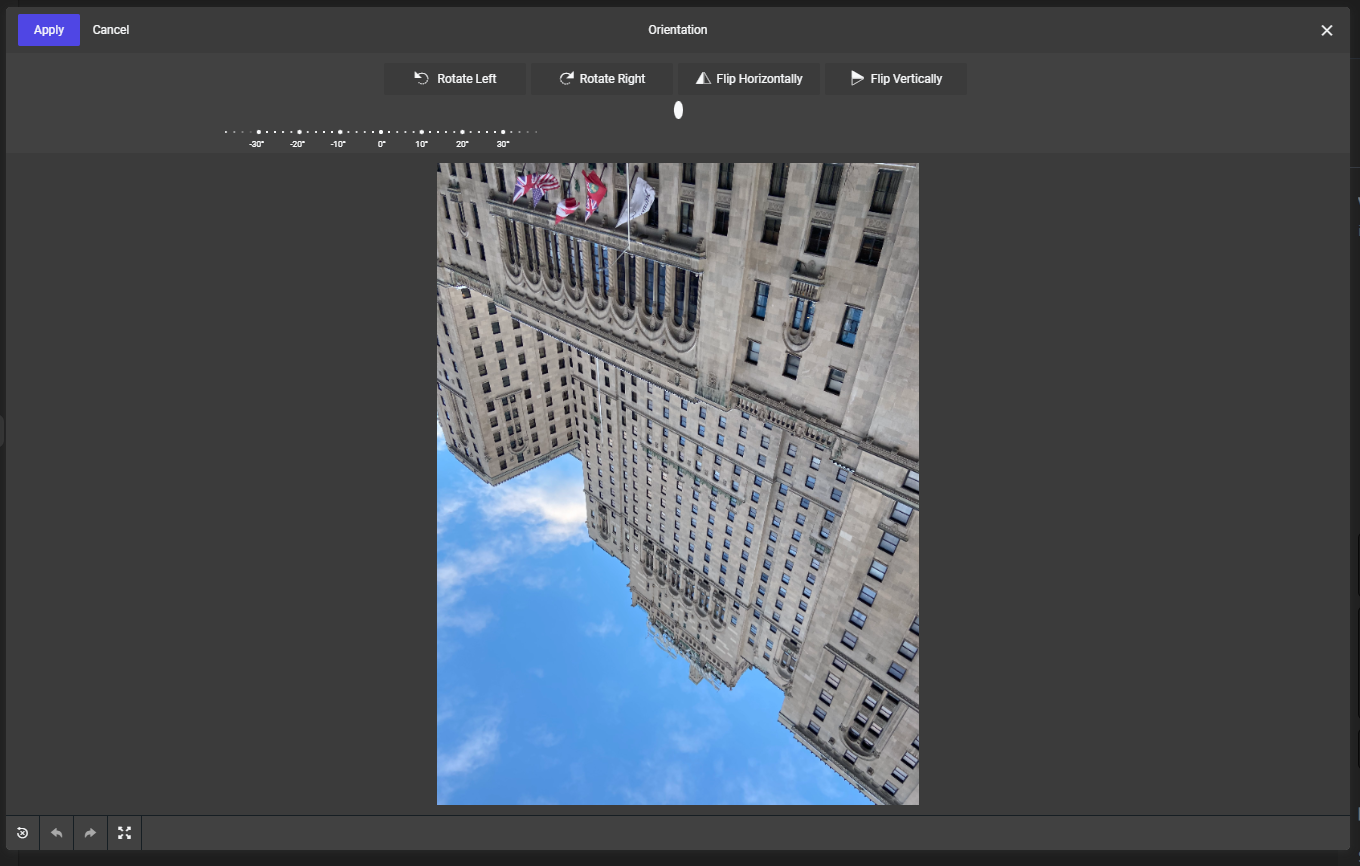The image size is (1360, 866).
Task: Flip the image horizontally
Action: click(749, 79)
